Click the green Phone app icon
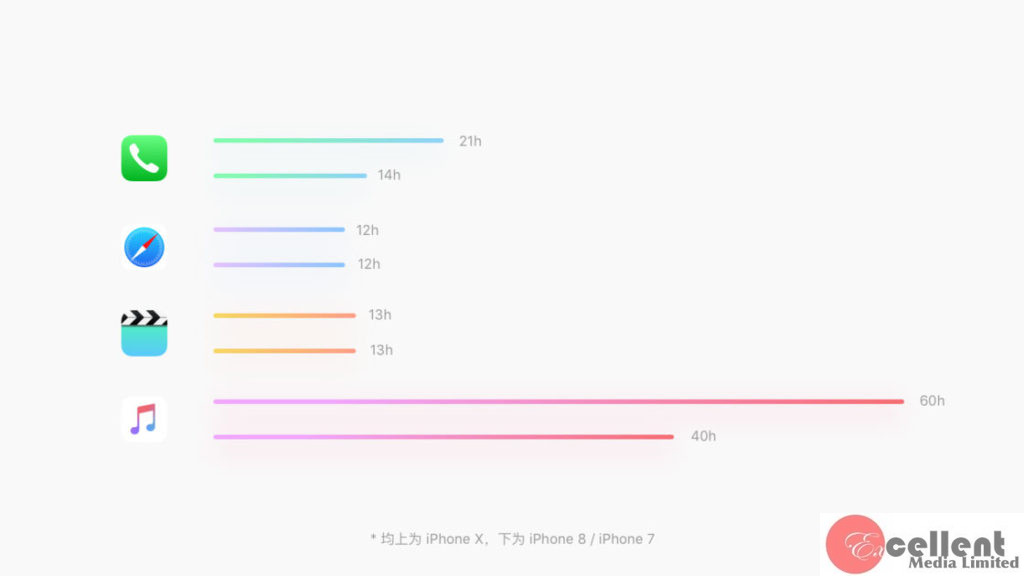 pos(144,158)
